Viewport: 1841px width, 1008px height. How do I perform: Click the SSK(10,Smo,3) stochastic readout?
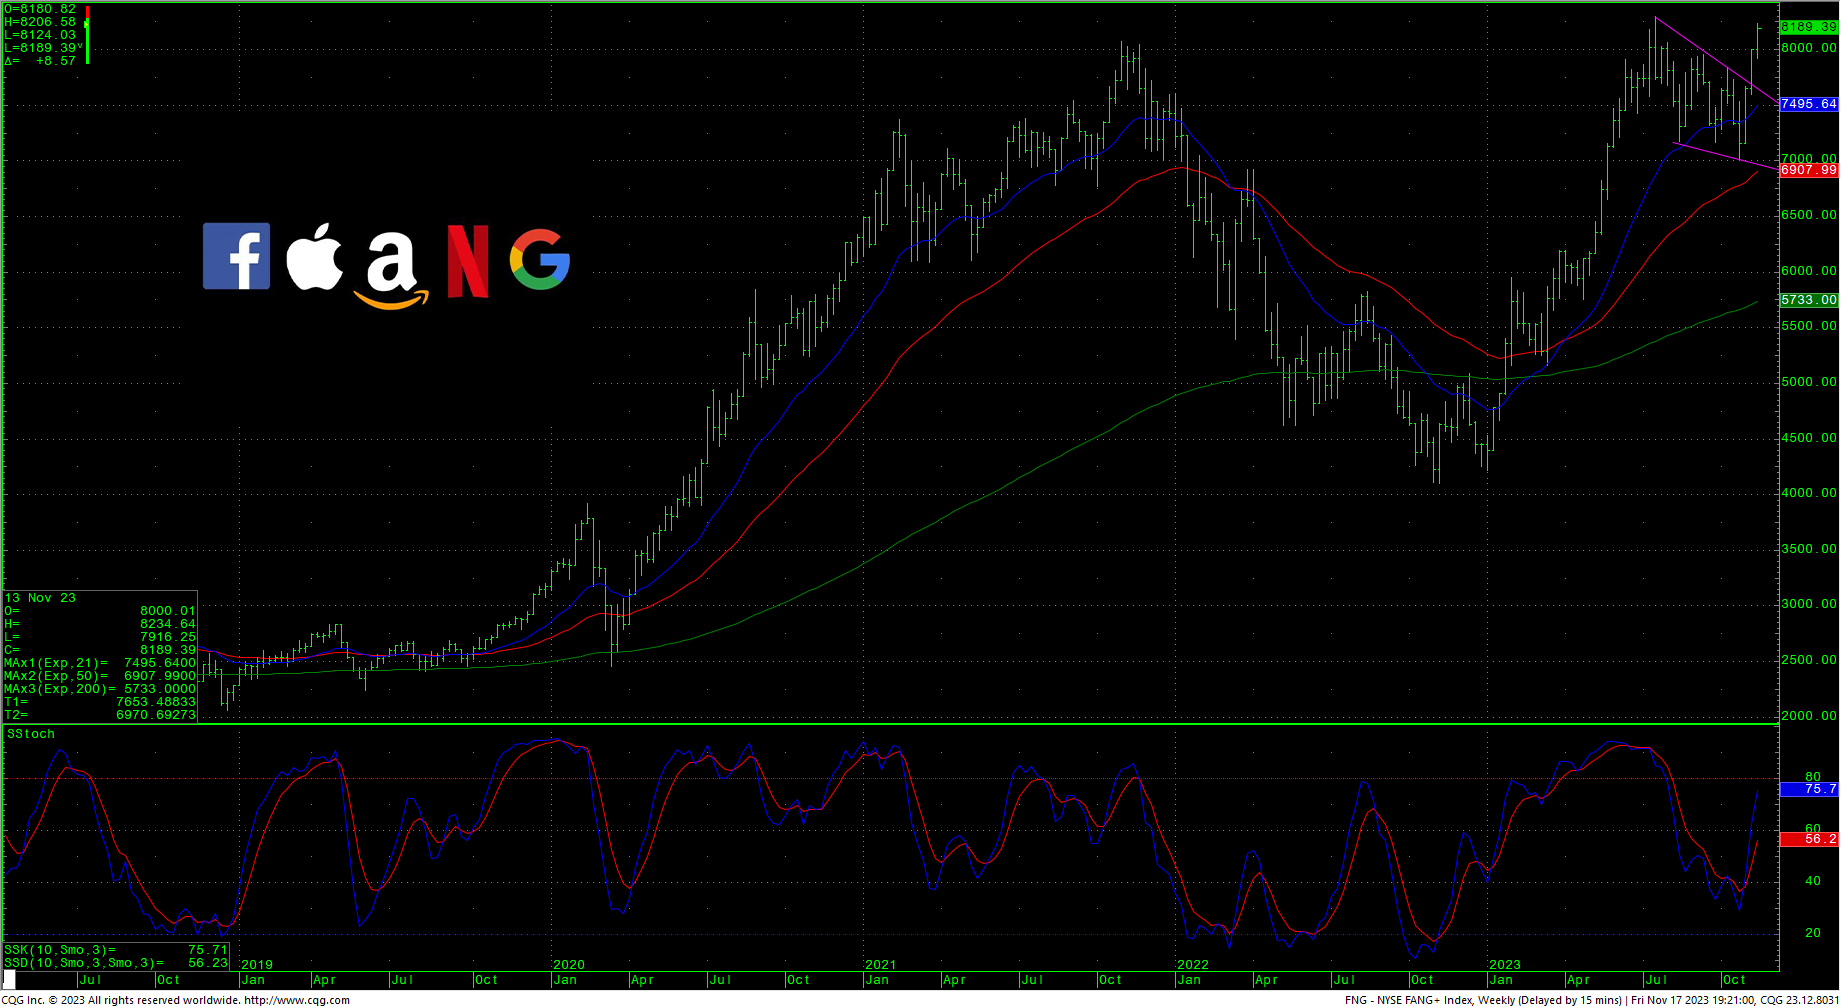coord(116,950)
